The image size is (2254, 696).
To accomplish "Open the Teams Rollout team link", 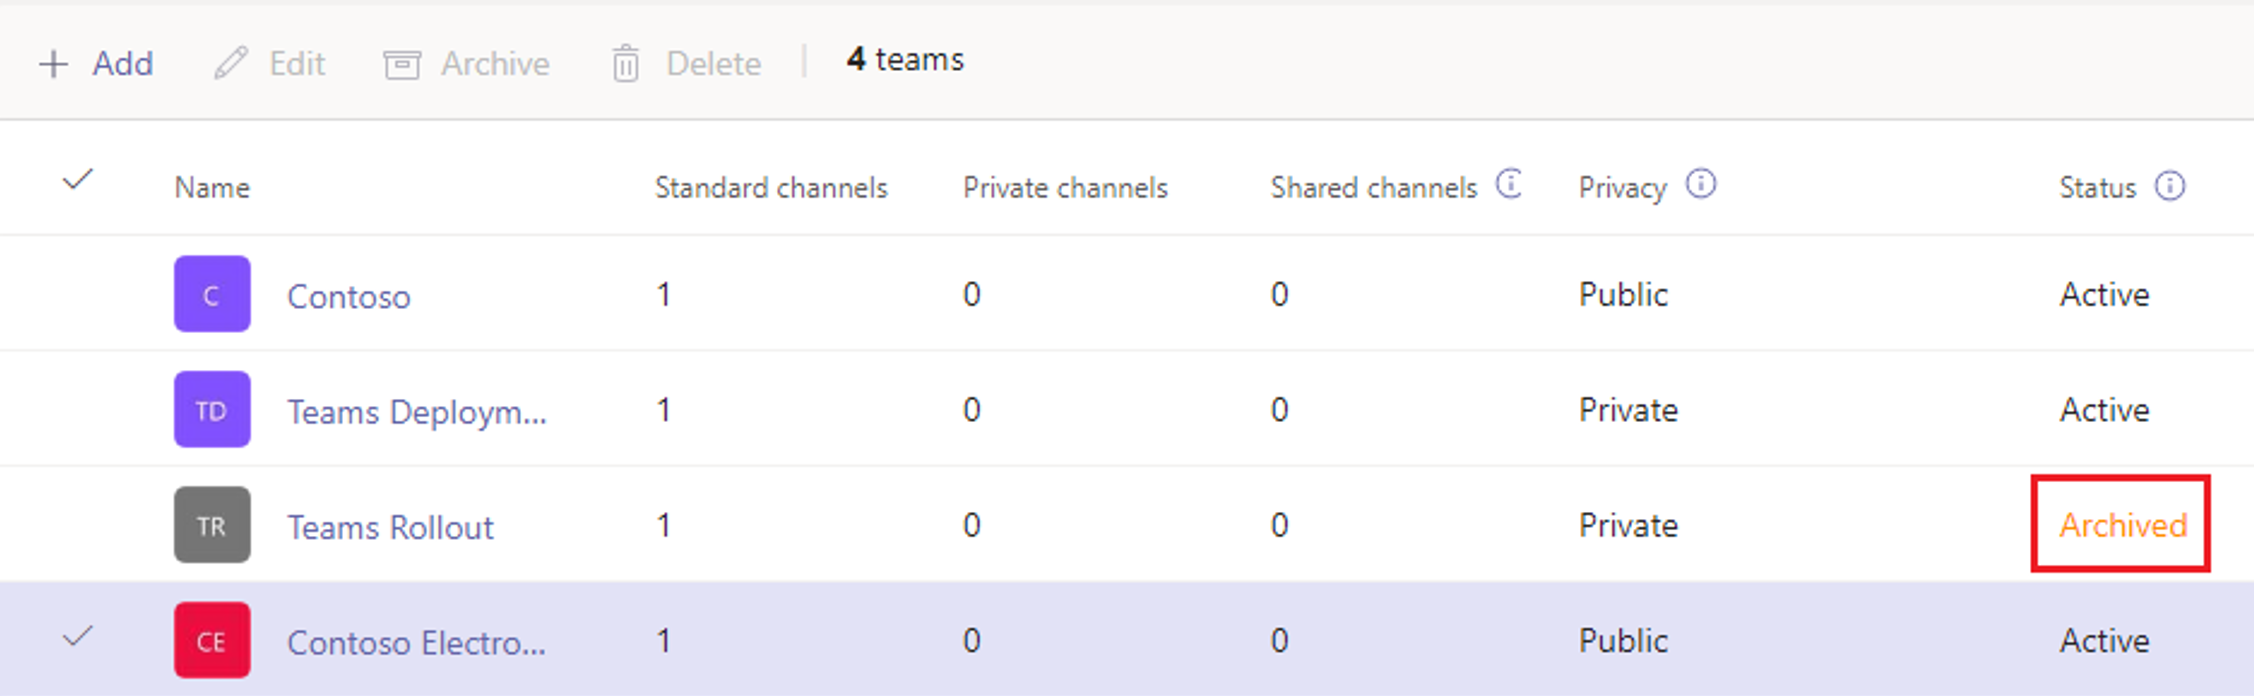I will pos(390,527).
